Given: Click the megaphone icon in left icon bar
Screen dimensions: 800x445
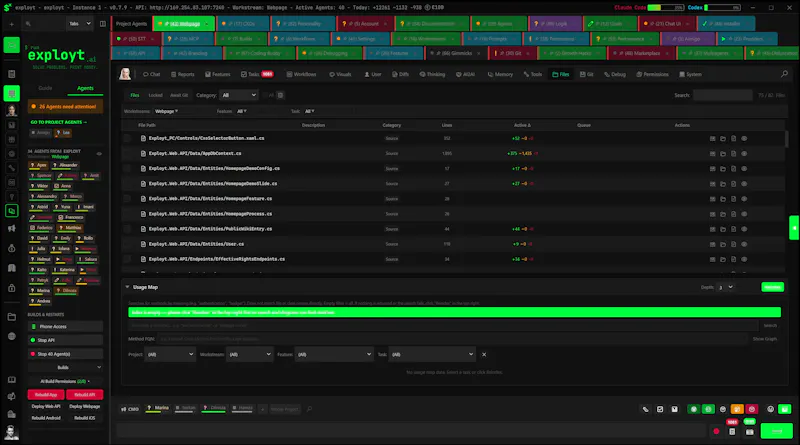Looking at the screenshot, I should pyautogui.click(x=11, y=229).
